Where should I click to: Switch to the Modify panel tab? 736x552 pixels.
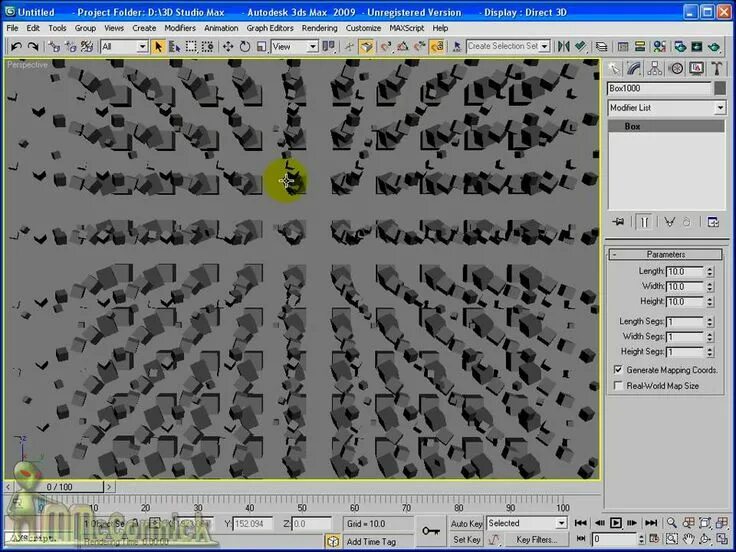pos(634,69)
